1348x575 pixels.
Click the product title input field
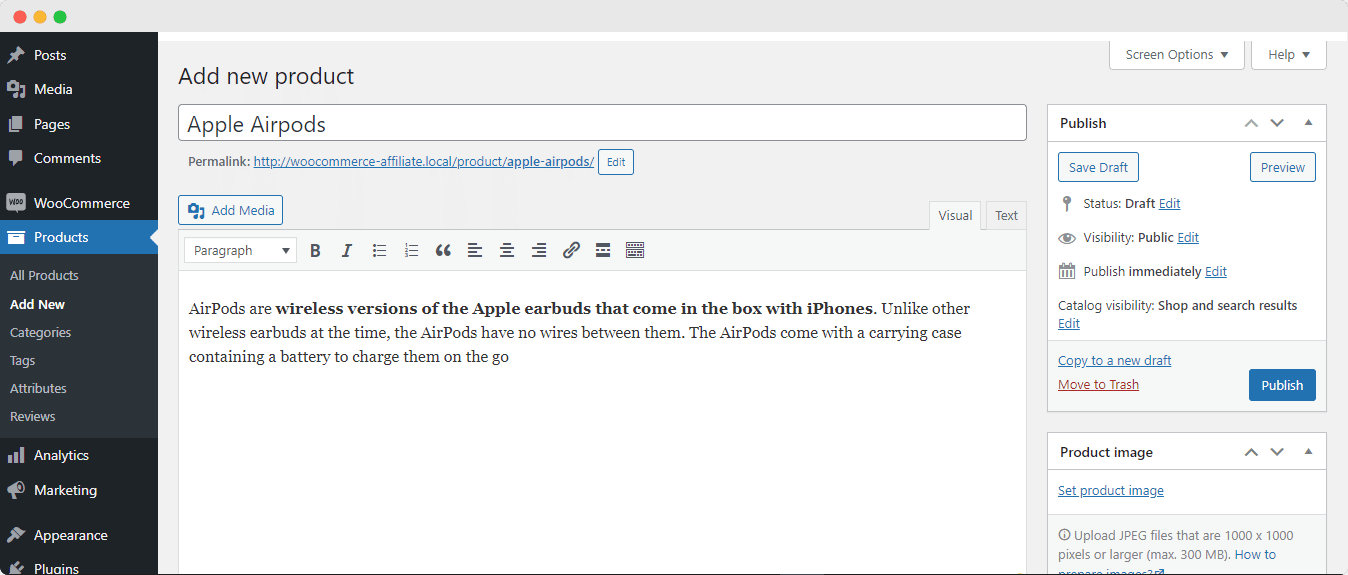coord(602,124)
